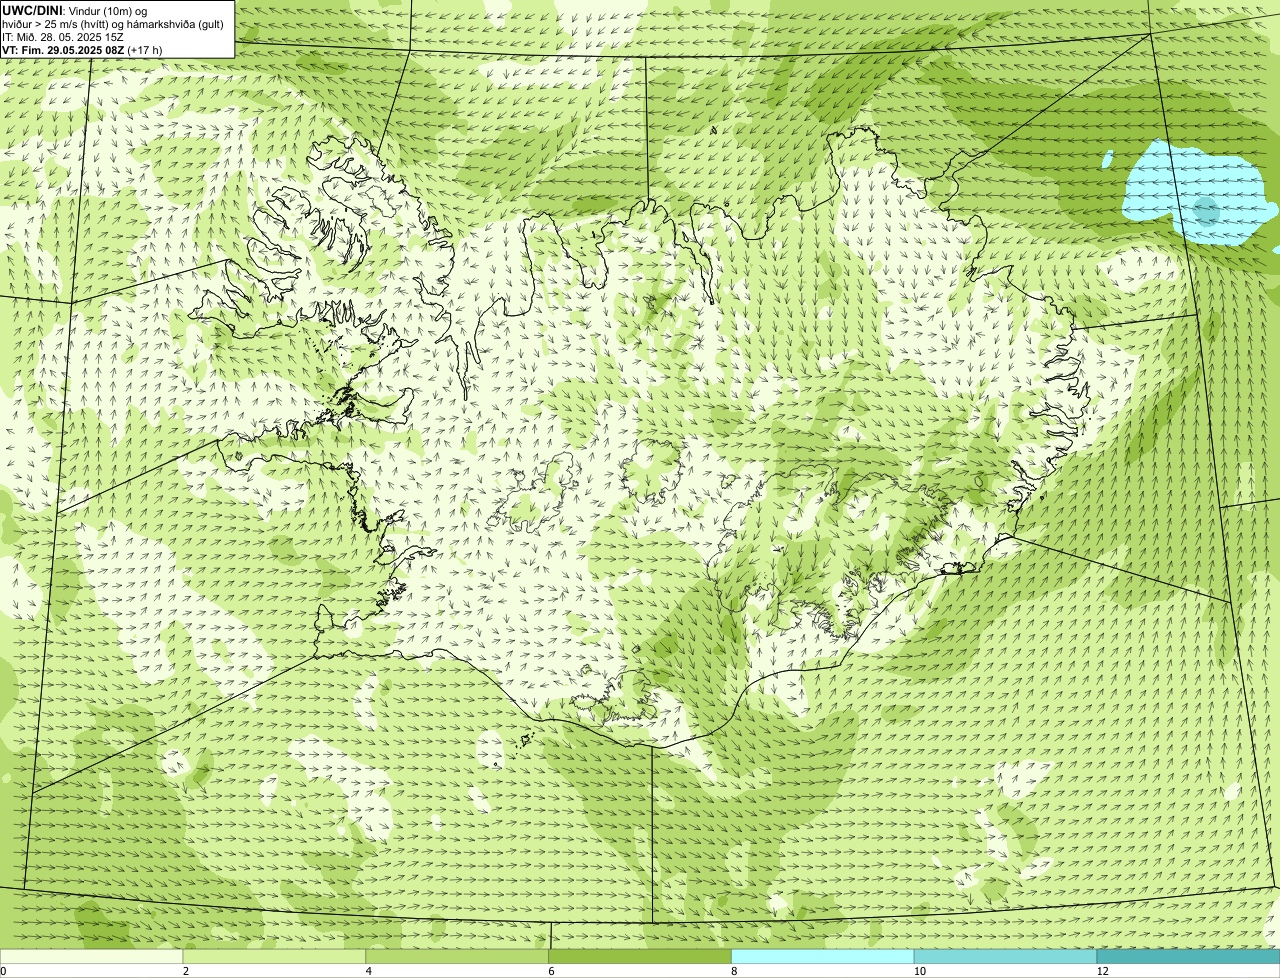Screen dimensions: 1280x978
Task: Click the 'VT: Fim. 29.05.2025 08Z (+17 h)' line
Action: (x=82, y=49)
